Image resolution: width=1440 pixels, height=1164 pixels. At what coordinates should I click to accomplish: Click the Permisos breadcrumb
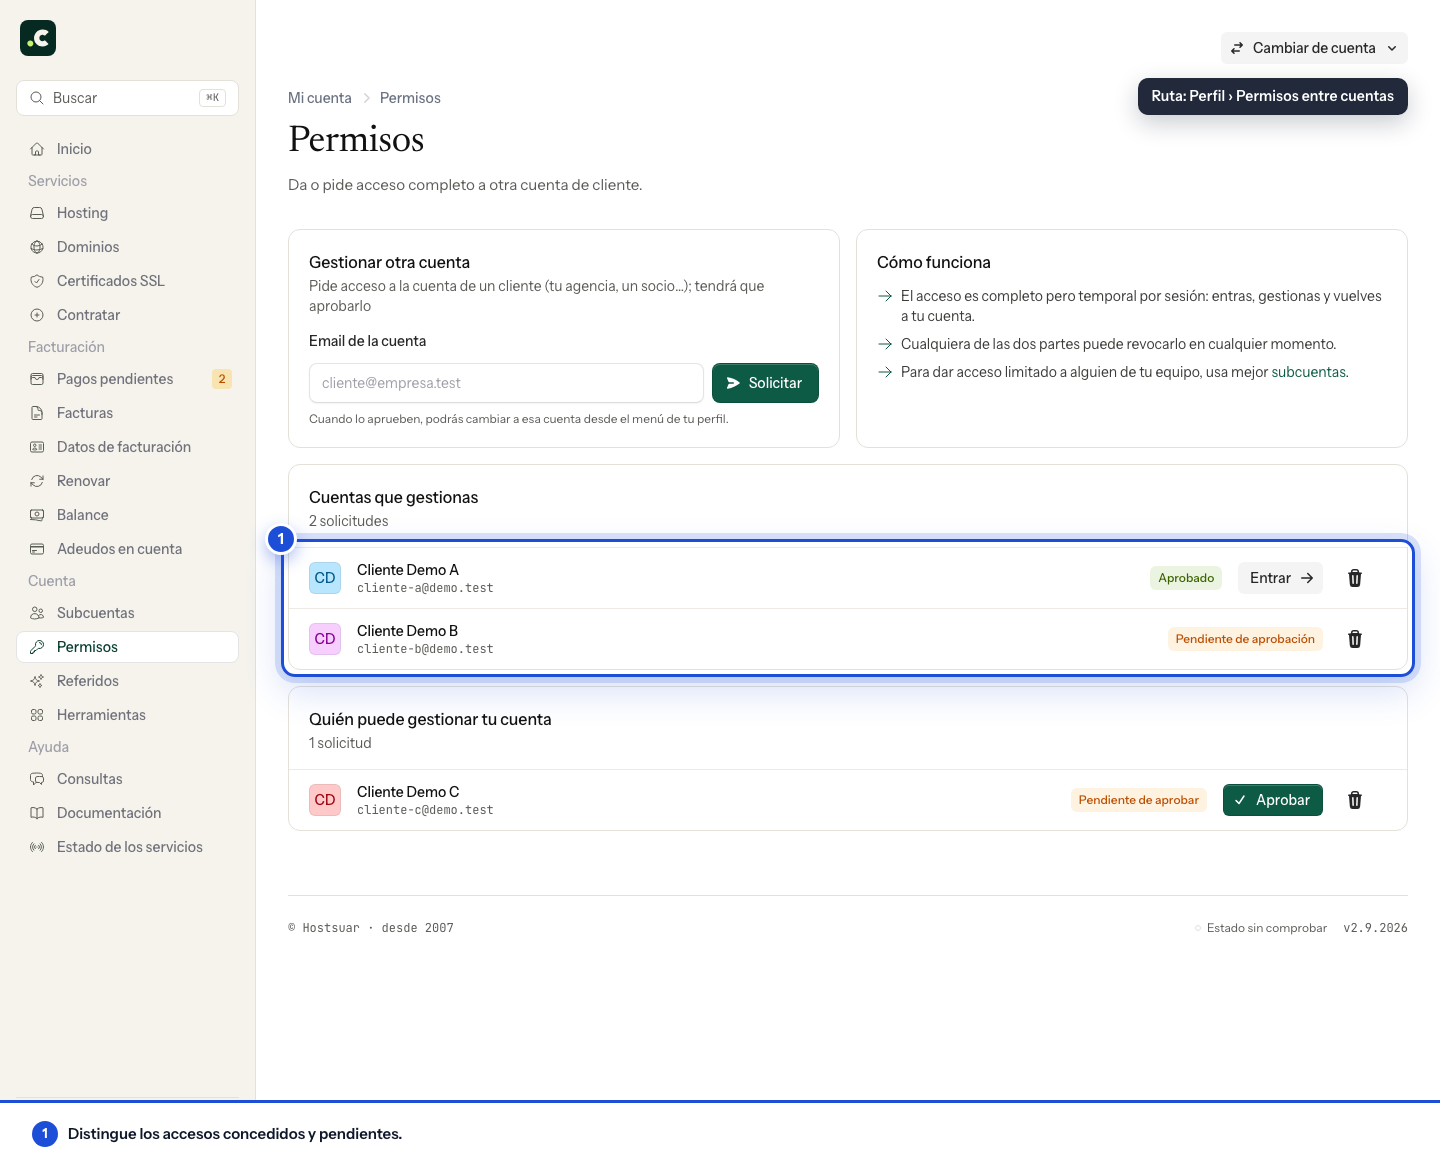[x=410, y=98]
